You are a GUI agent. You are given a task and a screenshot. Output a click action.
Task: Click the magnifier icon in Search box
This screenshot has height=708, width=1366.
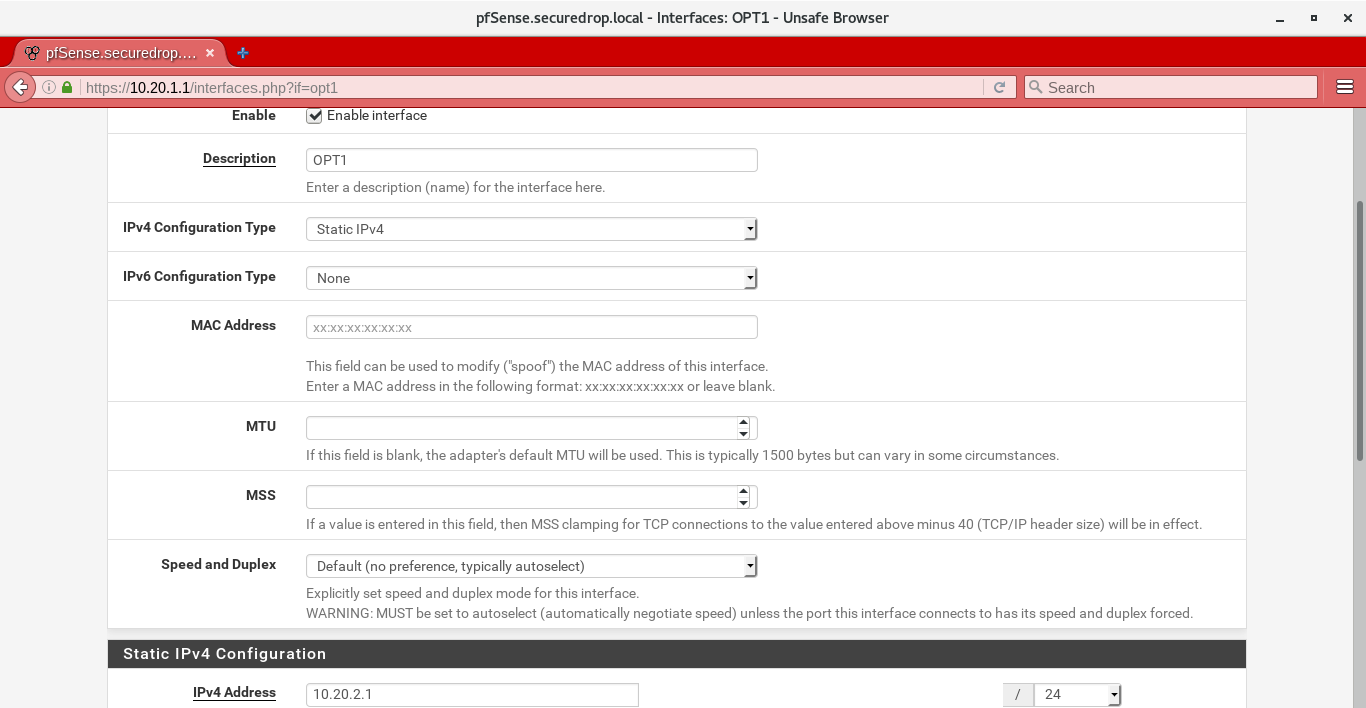(x=1036, y=87)
